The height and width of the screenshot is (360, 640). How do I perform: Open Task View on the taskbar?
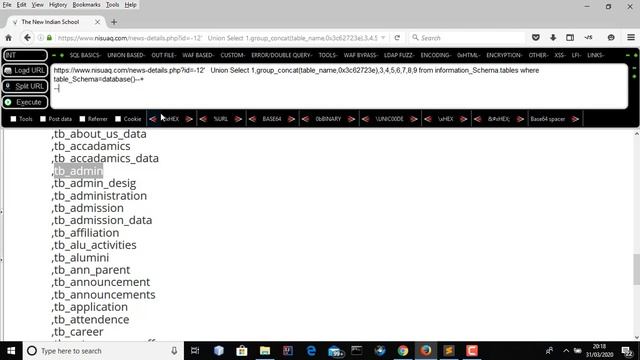click(x=195, y=351)
